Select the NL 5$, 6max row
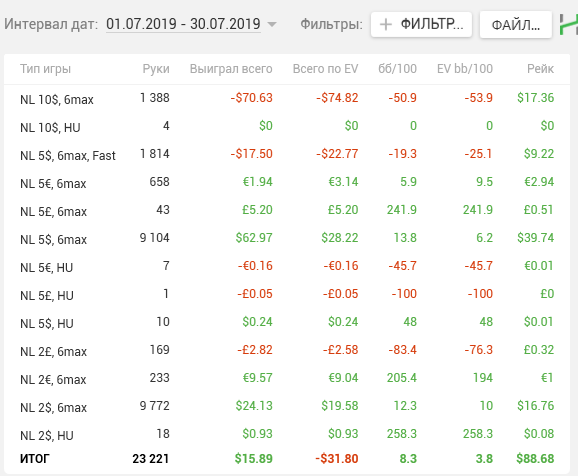 287,239
